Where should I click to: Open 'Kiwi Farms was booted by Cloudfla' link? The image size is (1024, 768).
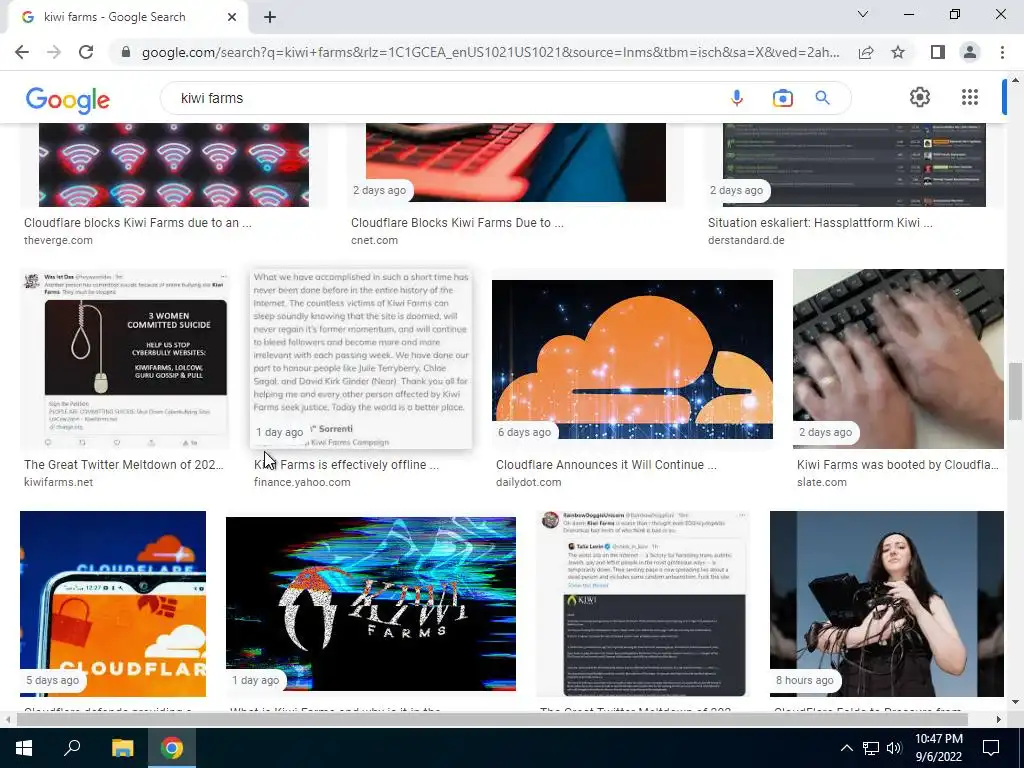pyautogui.click(x=898, y=465)
